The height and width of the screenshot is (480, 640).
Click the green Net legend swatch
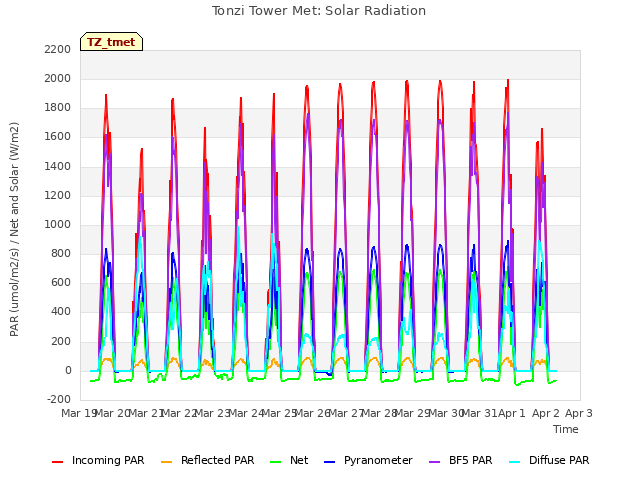(x=276, y=462)
